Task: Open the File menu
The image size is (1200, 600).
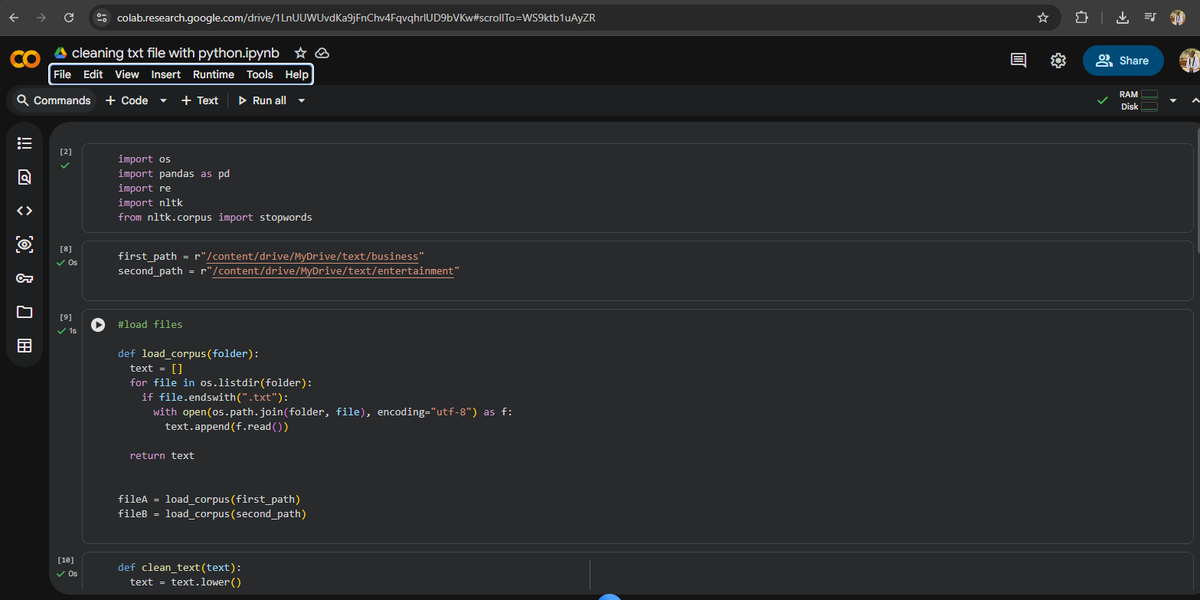Action: click(62, 74)
